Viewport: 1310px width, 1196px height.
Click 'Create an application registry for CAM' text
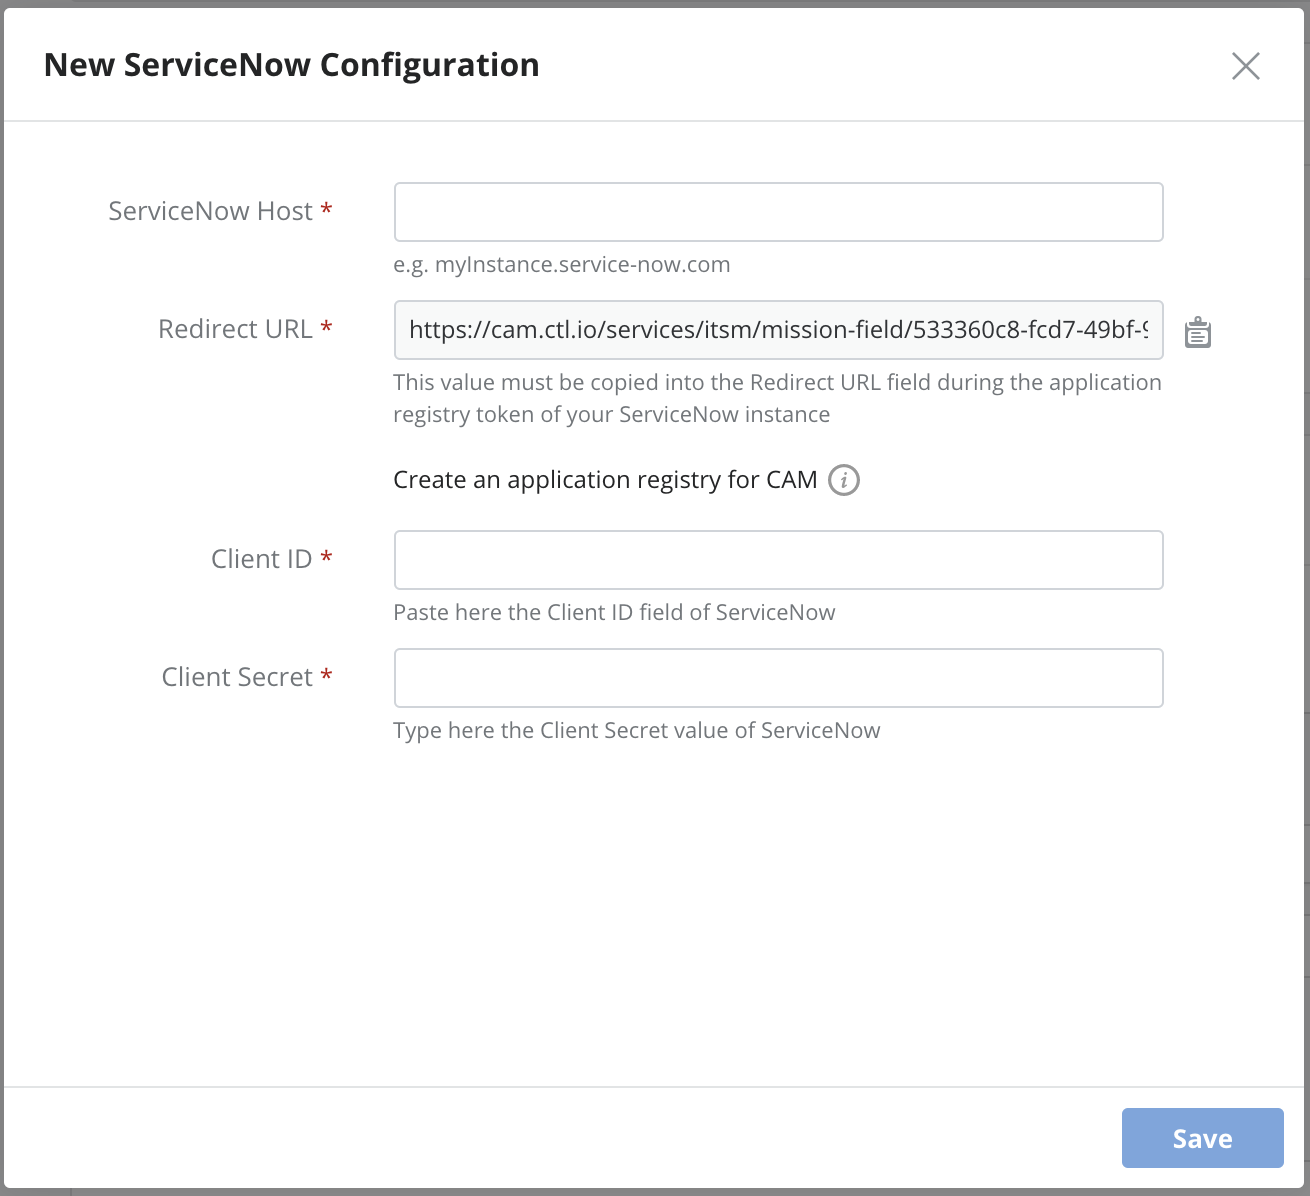tap(605, 480)
